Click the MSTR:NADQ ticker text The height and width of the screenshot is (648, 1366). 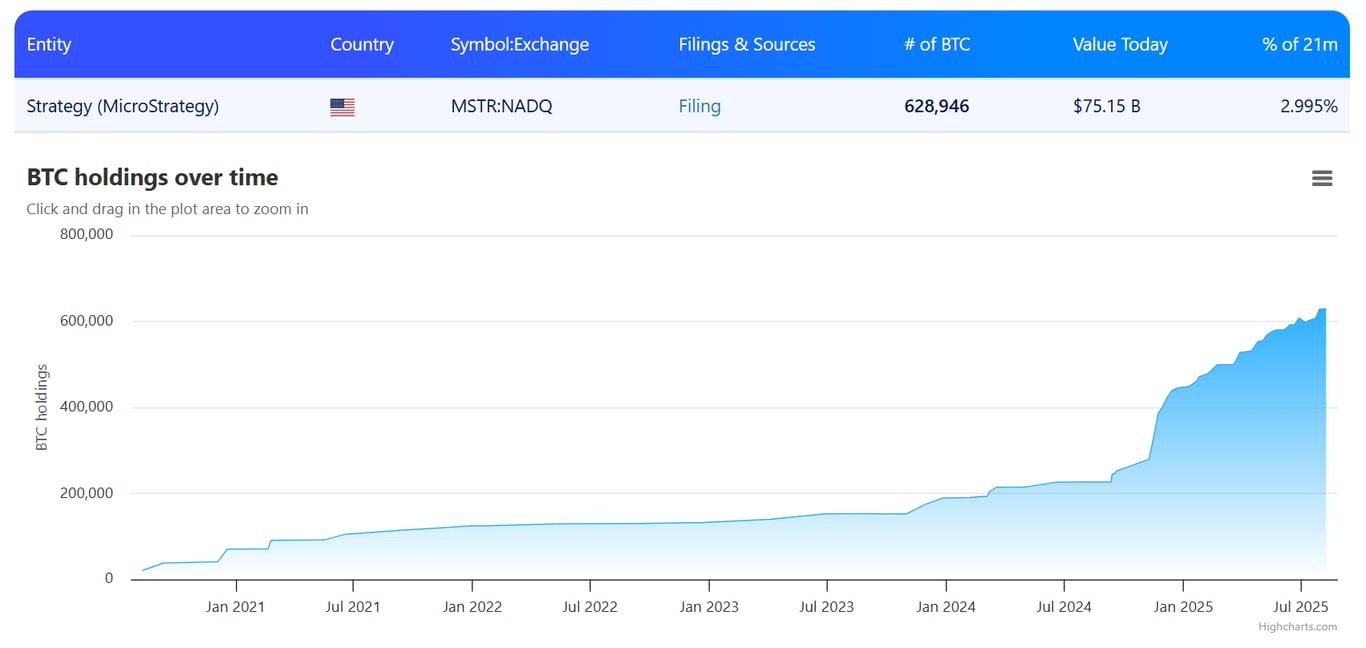502,106
